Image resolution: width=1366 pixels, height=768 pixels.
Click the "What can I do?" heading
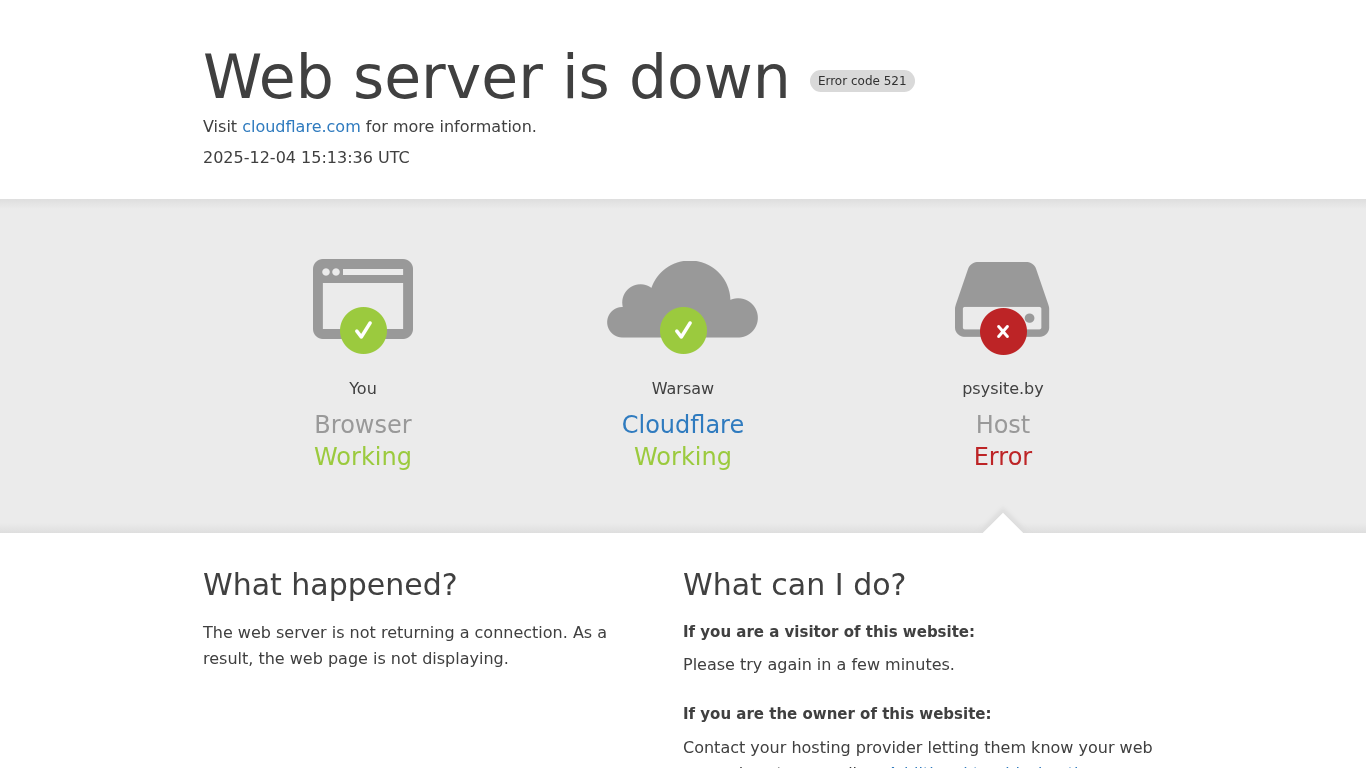pyautogui.click(x=794, y=585)
